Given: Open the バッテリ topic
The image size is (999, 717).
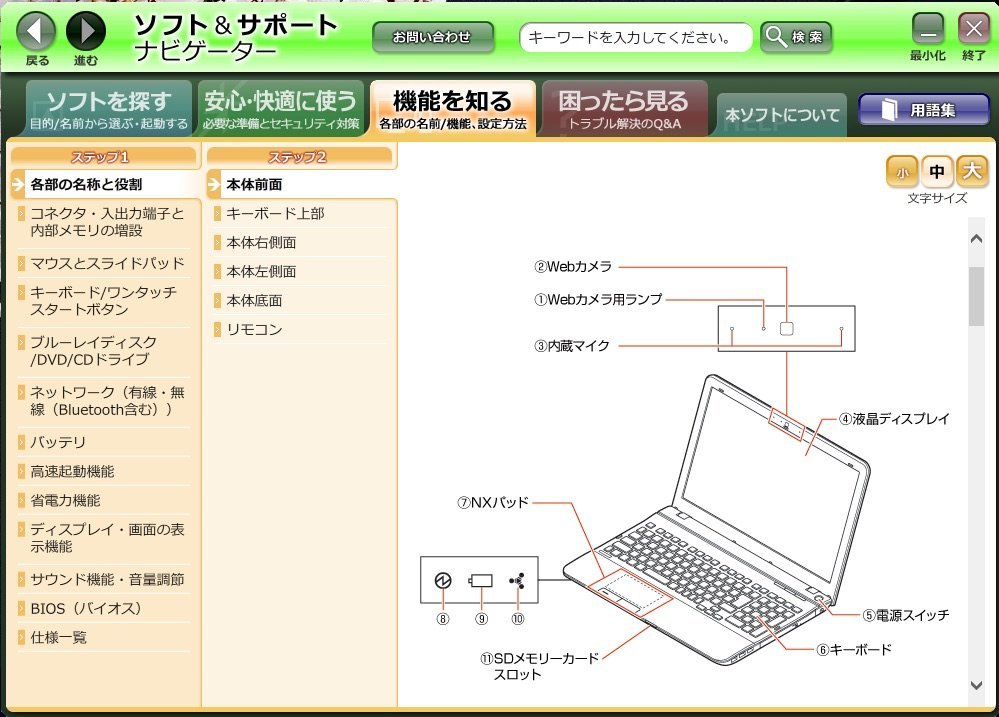Looking at the screenshot, I should (x=106, y=442).
